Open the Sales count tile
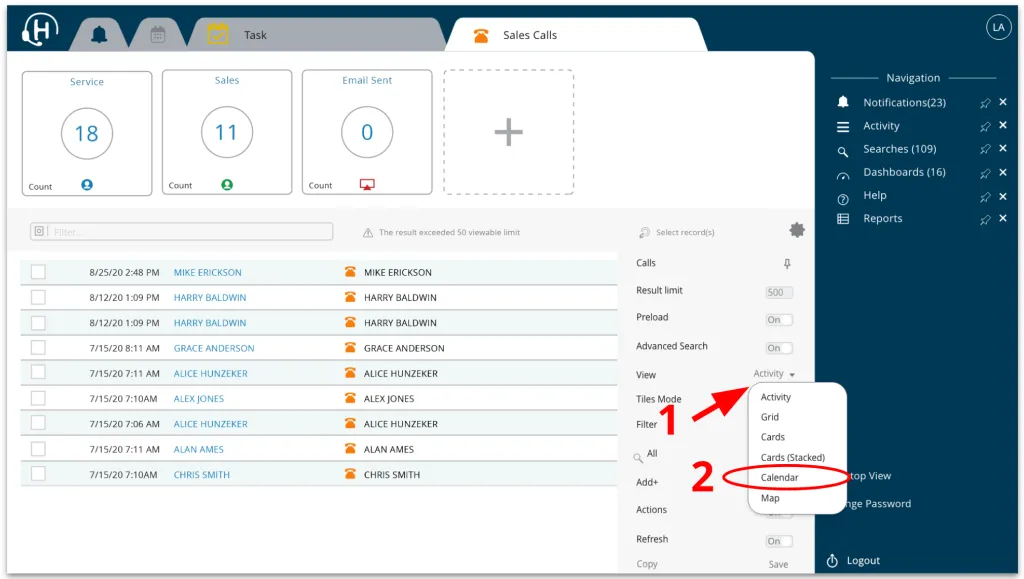This screenshot has width=1024, height=579. click(x=227, y=133)
